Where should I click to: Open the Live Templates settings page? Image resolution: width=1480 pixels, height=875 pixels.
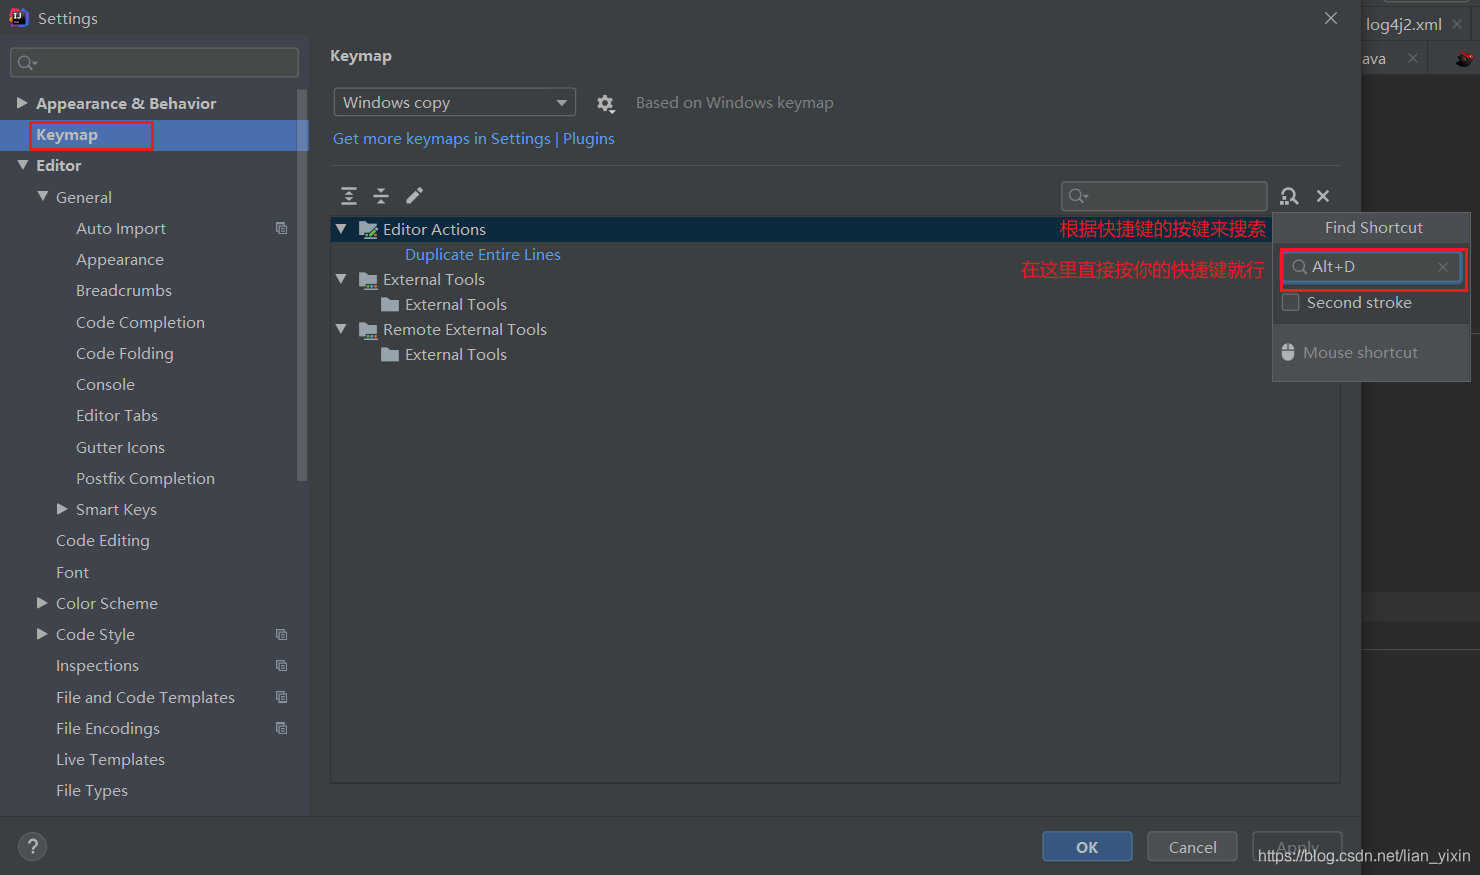[x=110, y=759]
